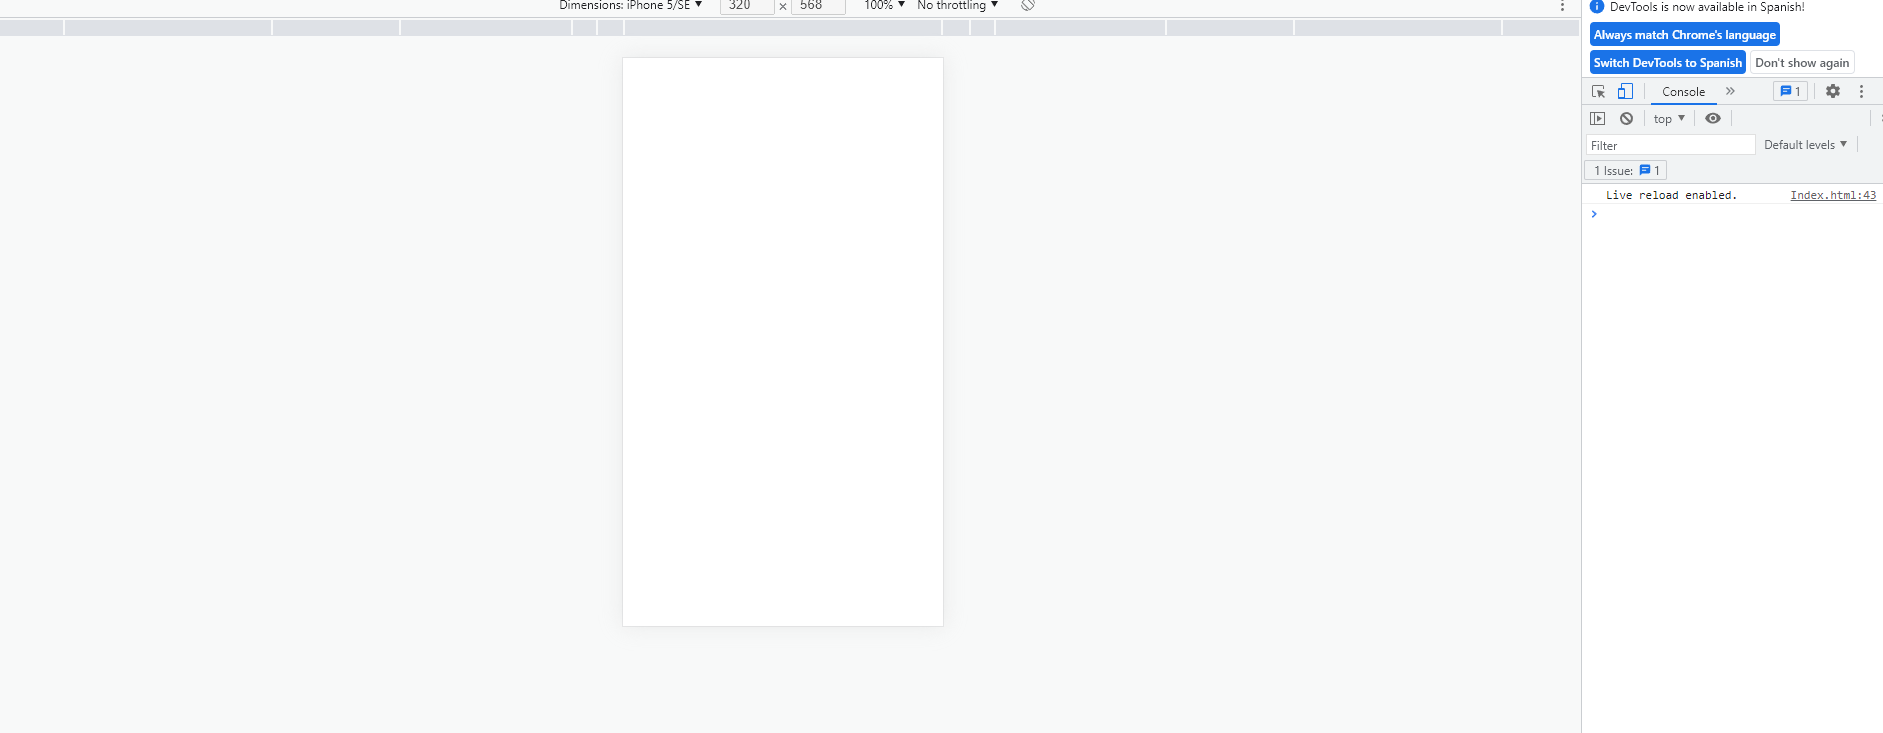The image size is (1883, 733).
Task: Open the top JavaScript context dropdown
Action: (1669, 118)
